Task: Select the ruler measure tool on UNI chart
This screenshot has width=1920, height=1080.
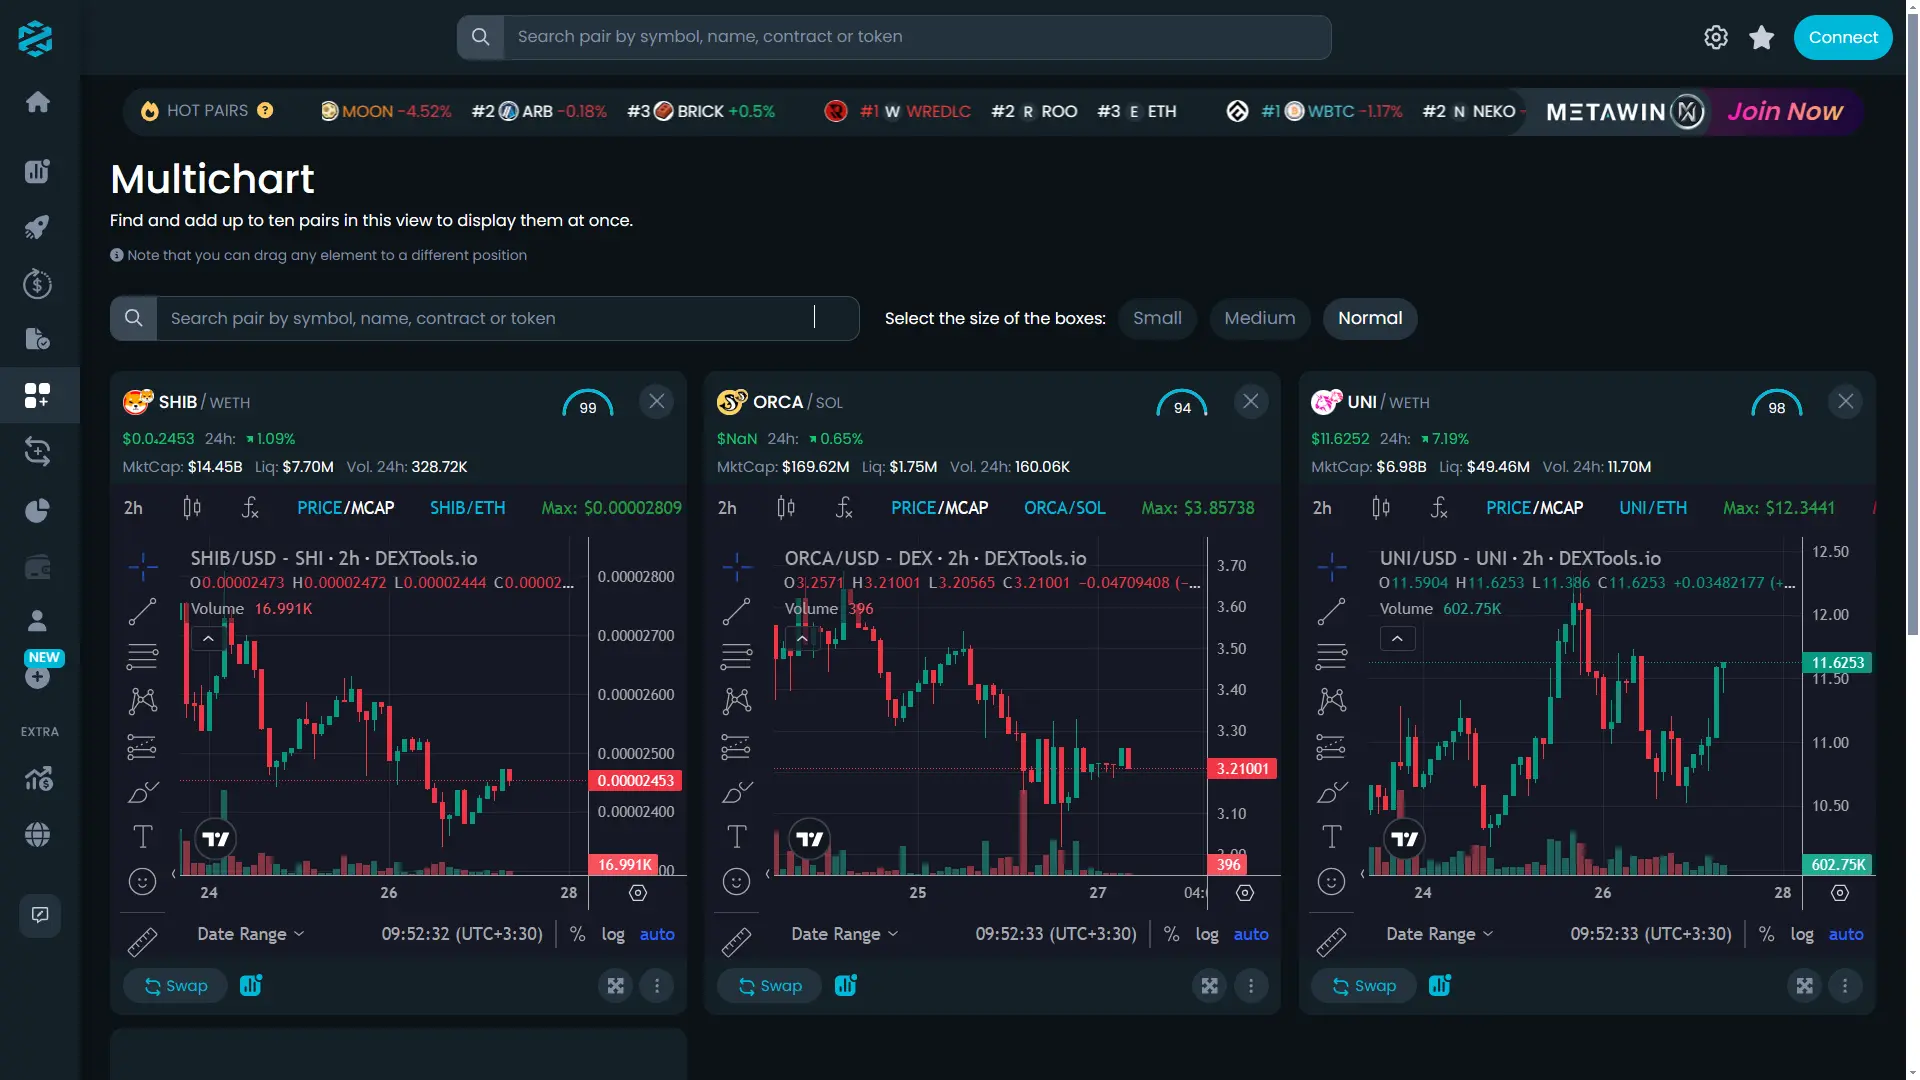Action: (1331, 942)
